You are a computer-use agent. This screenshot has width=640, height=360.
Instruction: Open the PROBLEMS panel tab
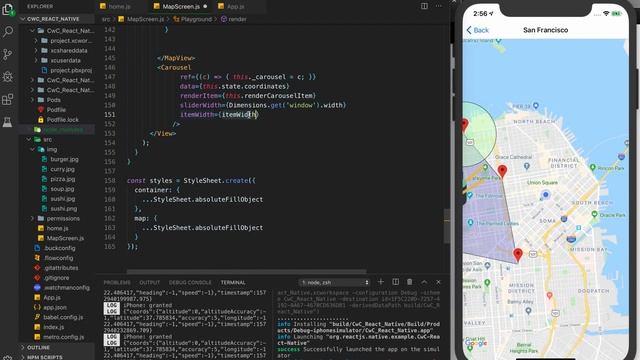point(117,282)
